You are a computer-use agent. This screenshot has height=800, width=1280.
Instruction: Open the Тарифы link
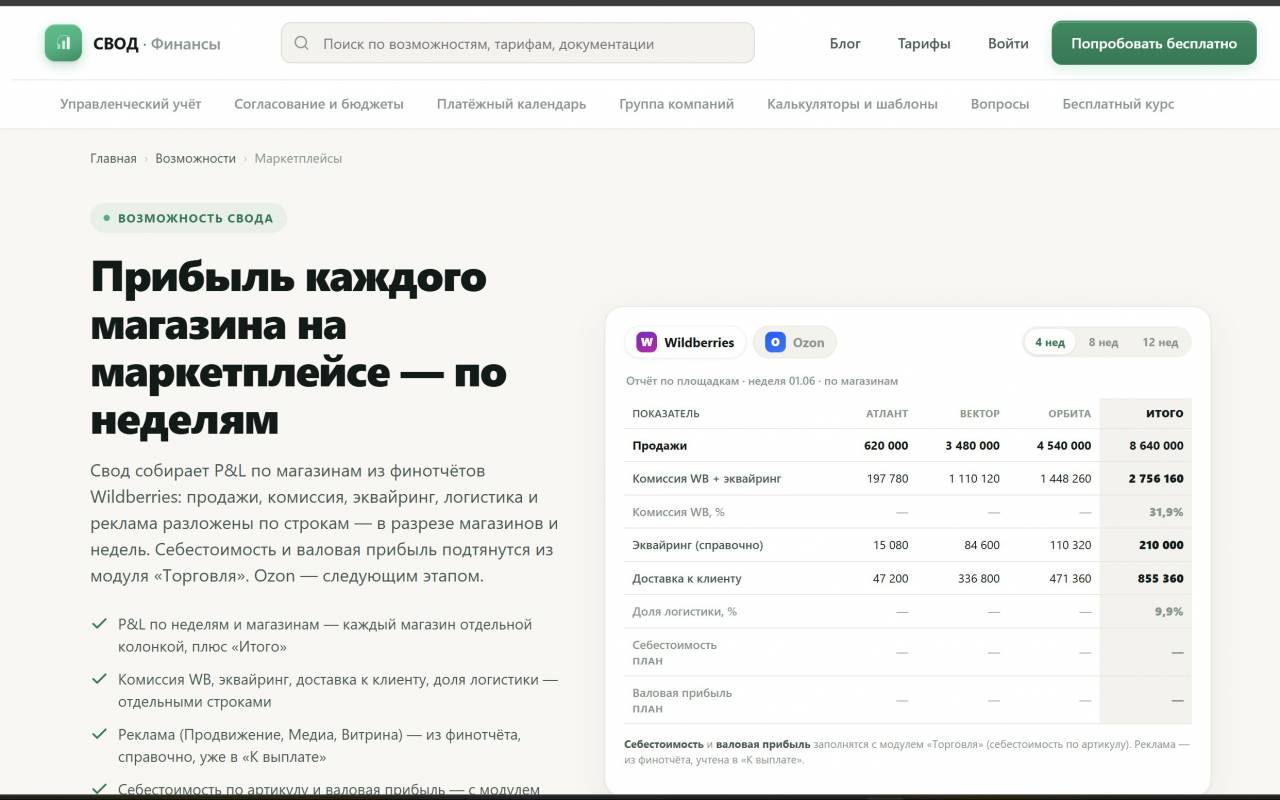coord(924,44)
